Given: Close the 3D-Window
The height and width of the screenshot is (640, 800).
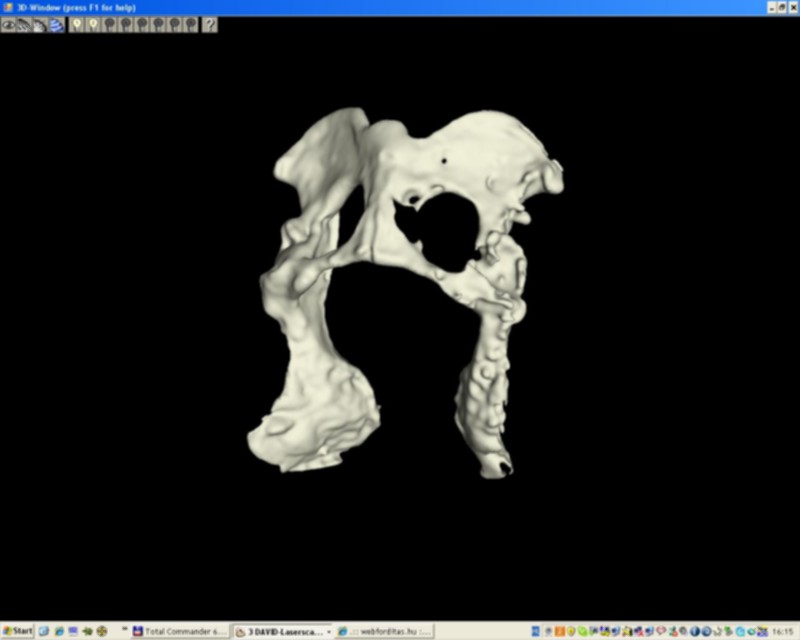Looking at the screenshot, I should coord(792,7).
